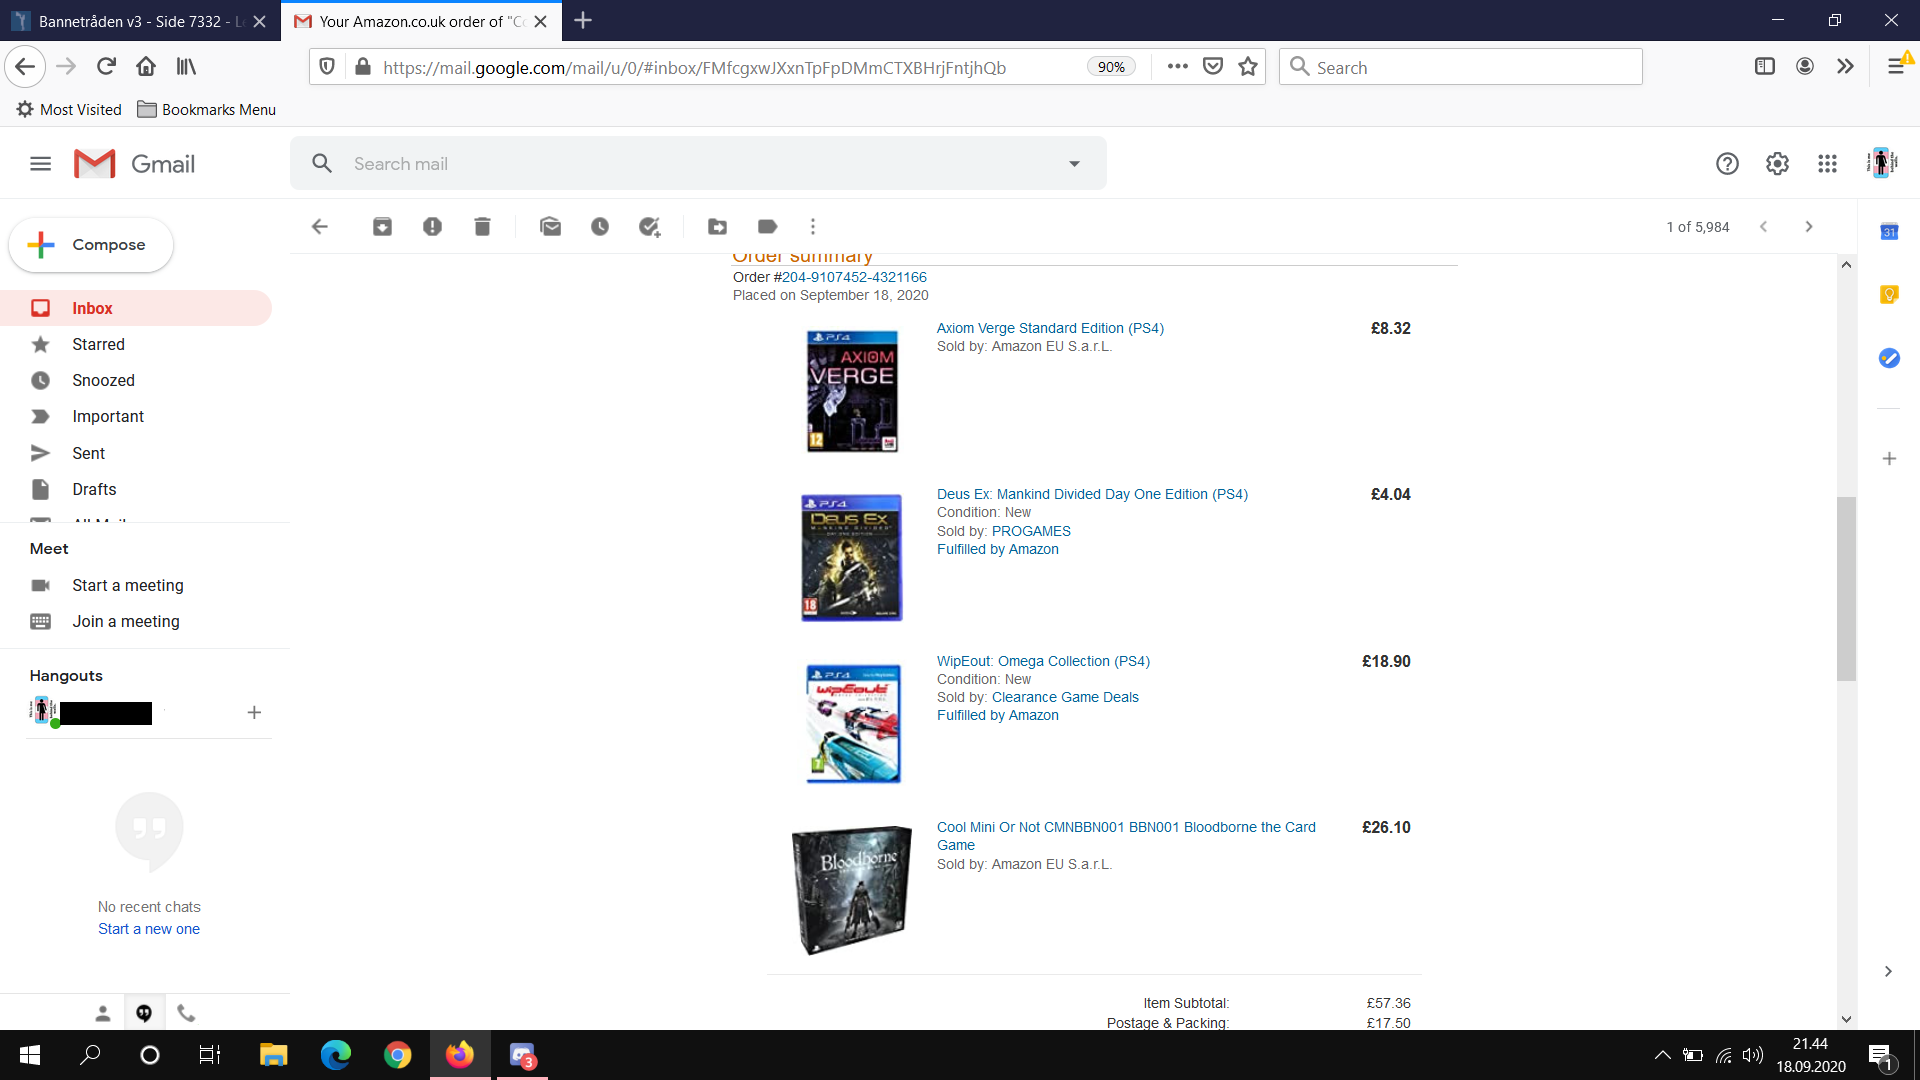Click the back to inbox arrow
This screenshot has height=1080, width=1920.
(x=320, y=227)
